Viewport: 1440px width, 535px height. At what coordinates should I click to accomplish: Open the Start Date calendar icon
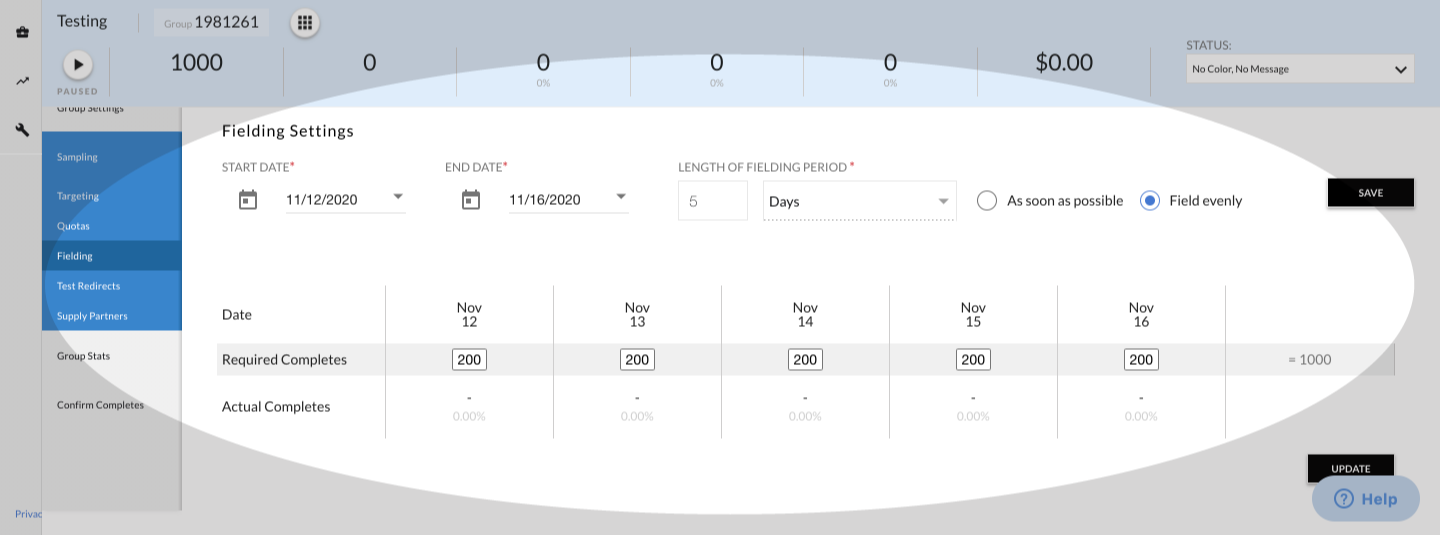(248, 200)
